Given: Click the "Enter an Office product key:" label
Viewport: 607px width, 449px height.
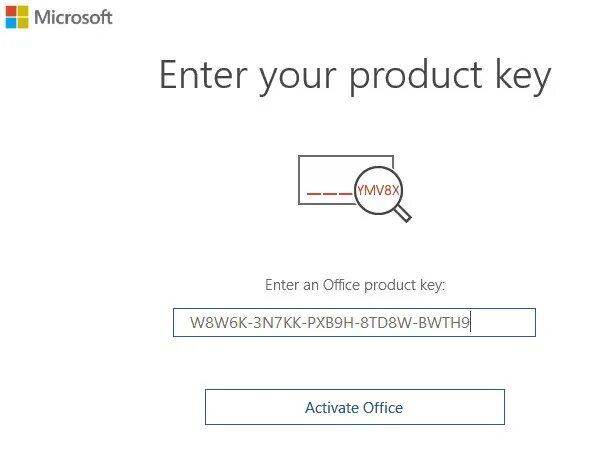Looking at the screenshot, I should [x=355, y=285].
